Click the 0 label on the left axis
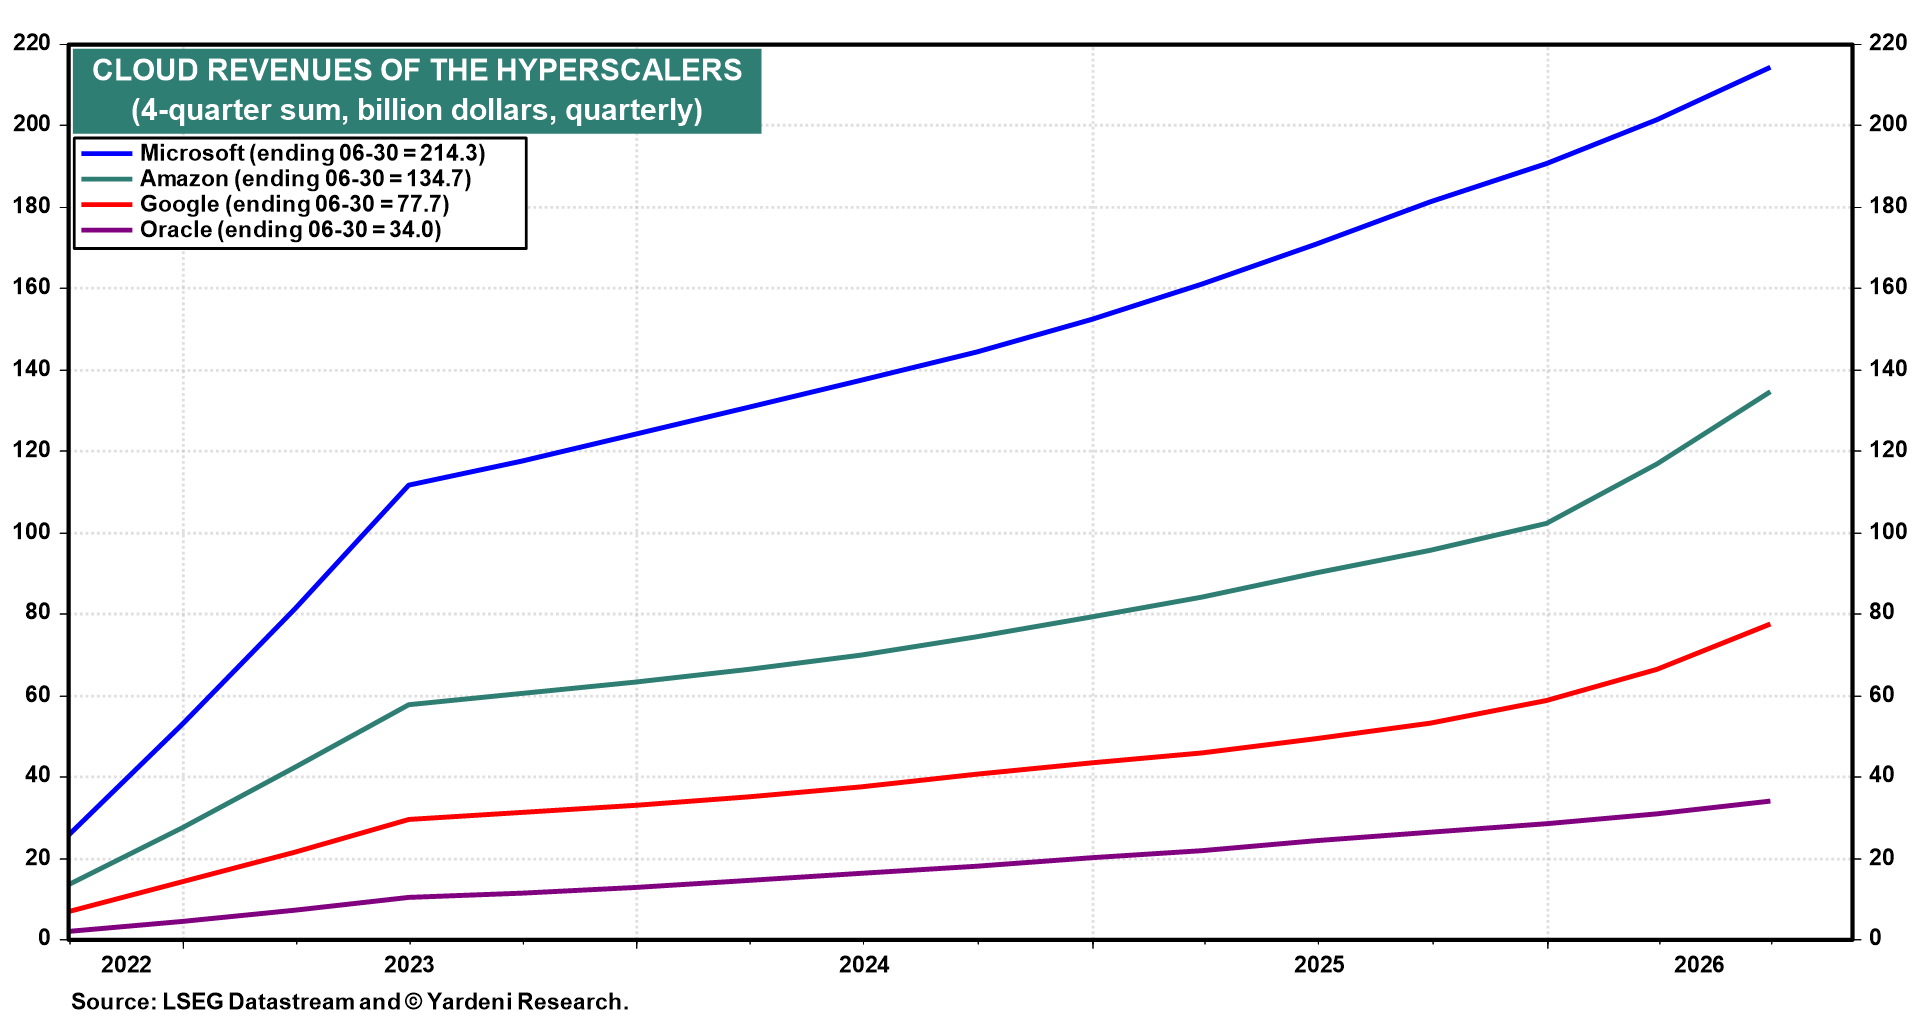 tap(44, 938)
